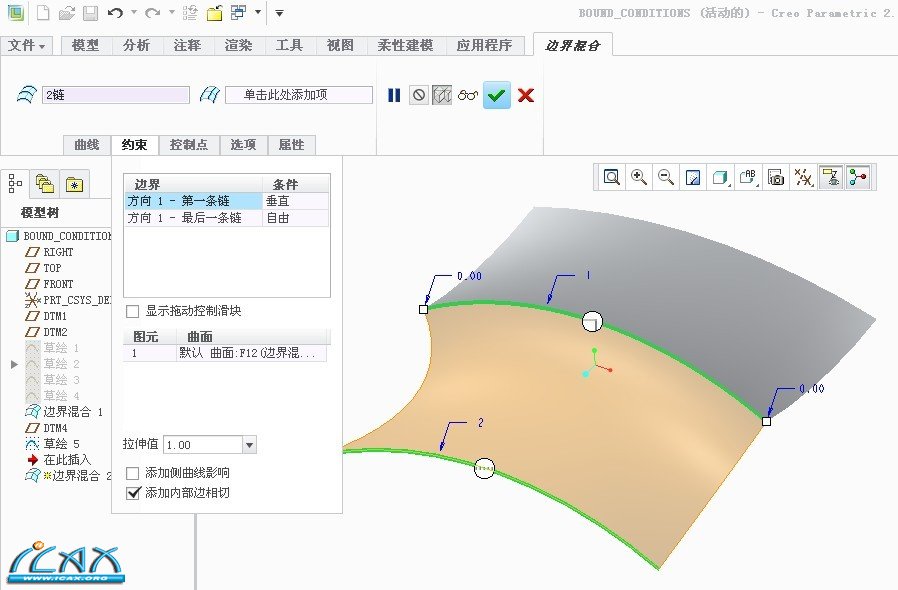898x590 pixels.
Task: Toggle the spin center icon
Action: pyautogui.click(x=858, y=177)
